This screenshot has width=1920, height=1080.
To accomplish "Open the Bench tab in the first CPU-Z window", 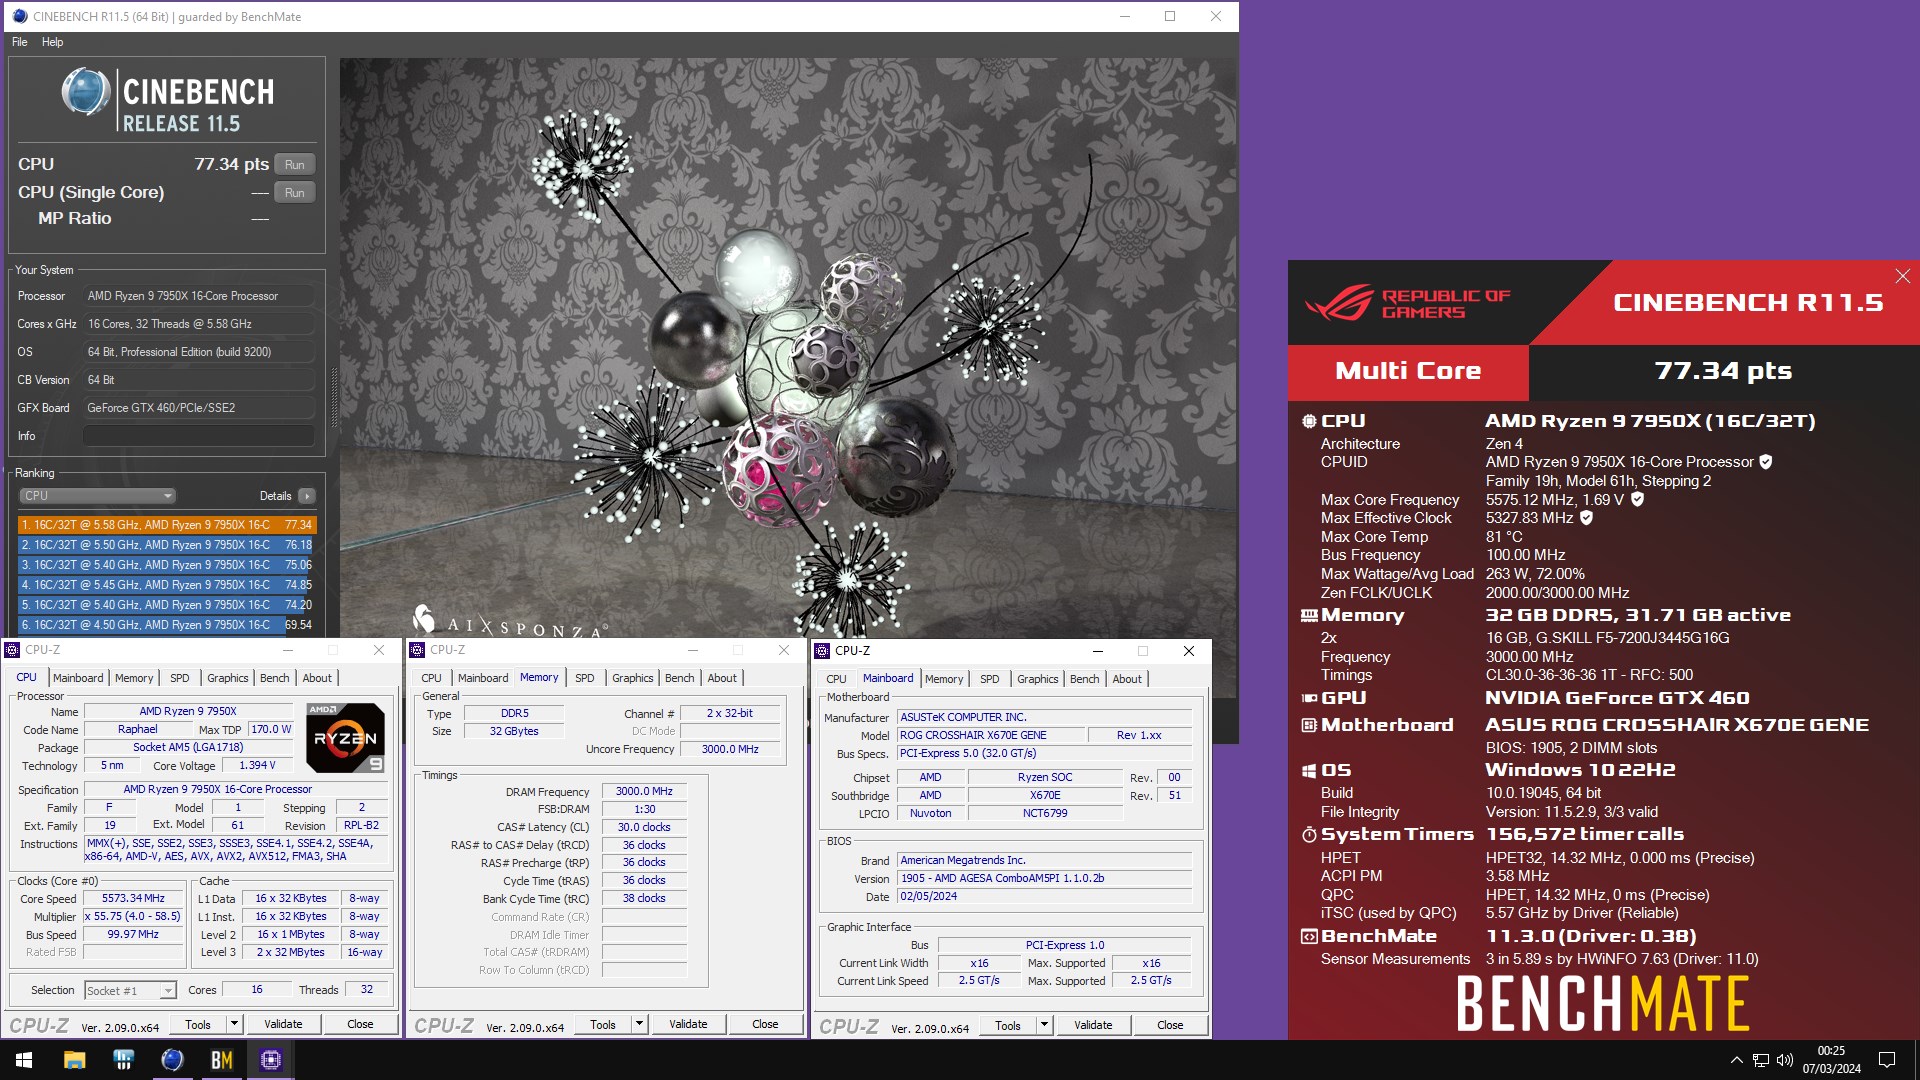I will click(x=274, y=678).
